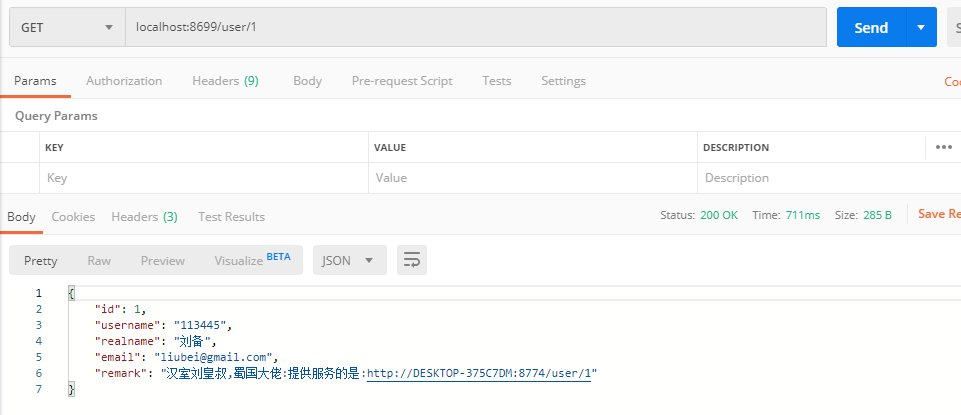961x415 pixels.
Task: Select the Preview view
Action: pos(162,261)
